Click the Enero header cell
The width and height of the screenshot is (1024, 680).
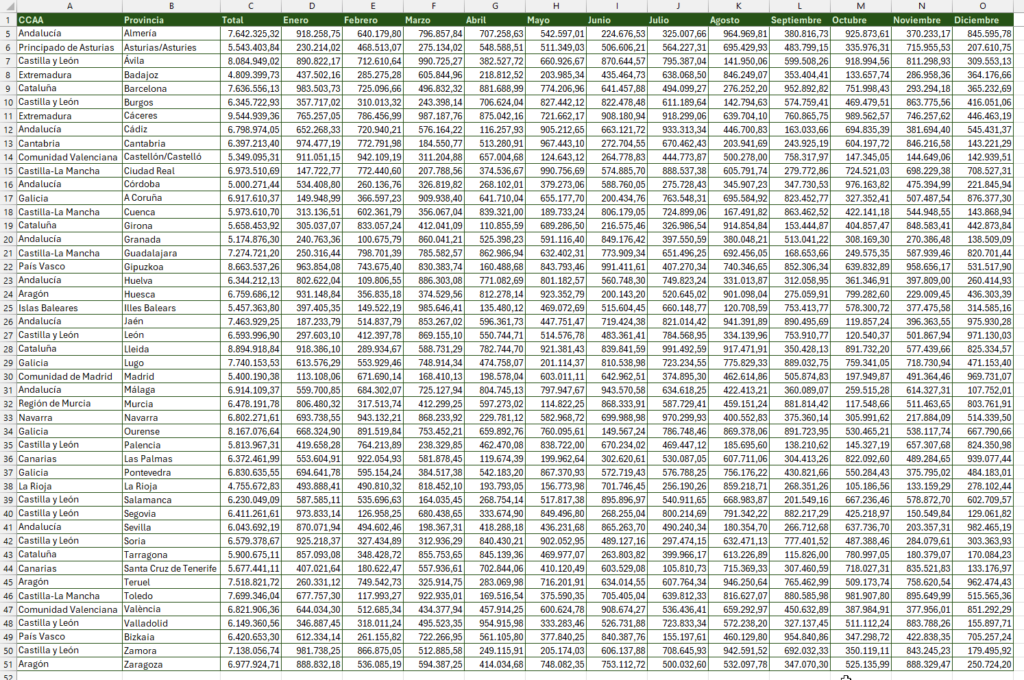click(312, 20)
